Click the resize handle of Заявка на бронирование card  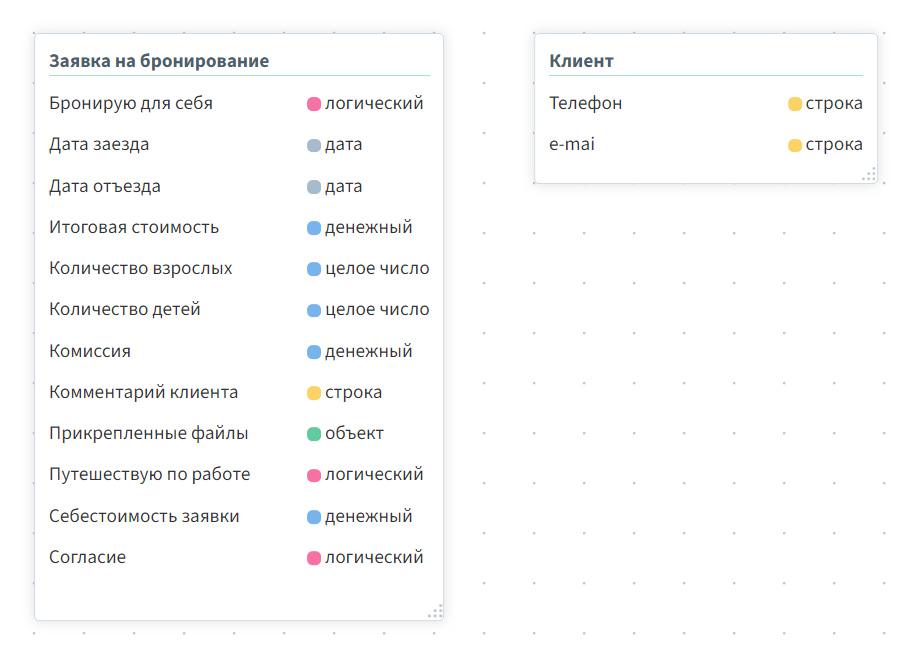(435, 611)
